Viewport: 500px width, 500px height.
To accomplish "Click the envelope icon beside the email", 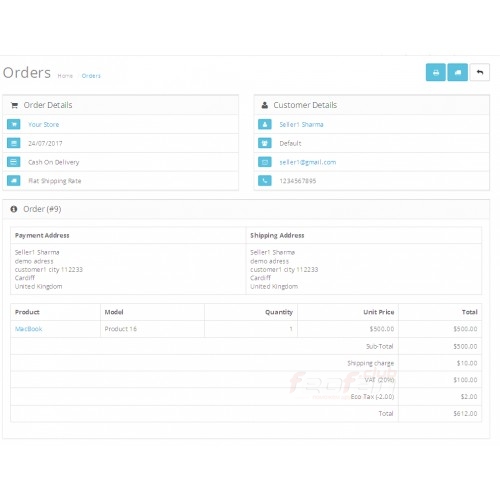I will pos(265,162).
